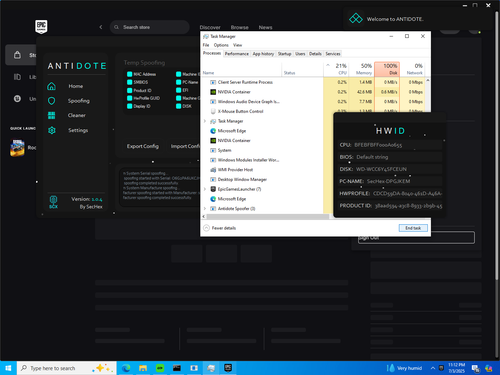Viewport: 500px width, 375px height.
Task: Open the Library icon in Epic launcher
Action: click(17, 77)
